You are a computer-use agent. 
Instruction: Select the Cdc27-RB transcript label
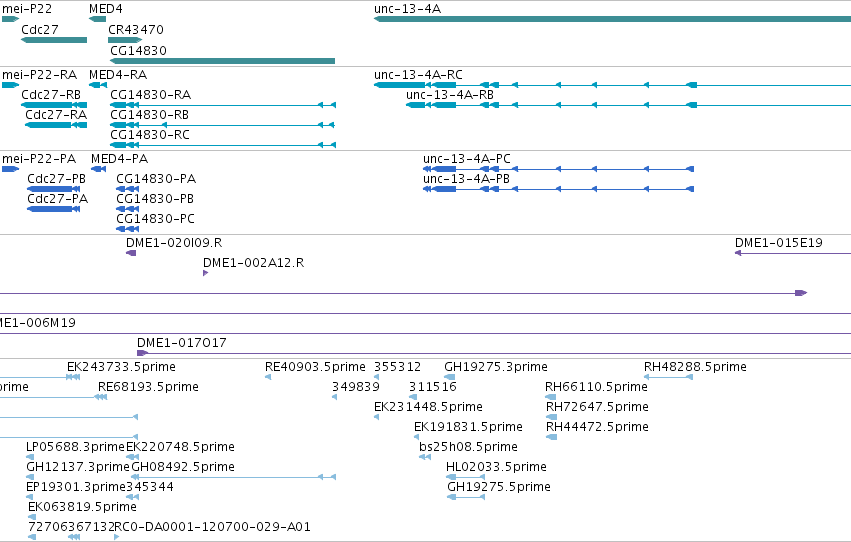point(51,94)
